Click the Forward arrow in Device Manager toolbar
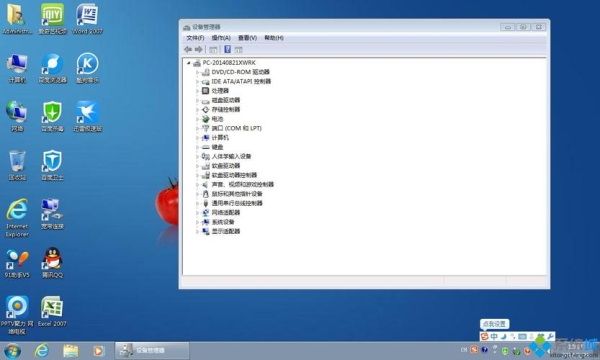Screen dimensions: 600x360 point(199,49)
